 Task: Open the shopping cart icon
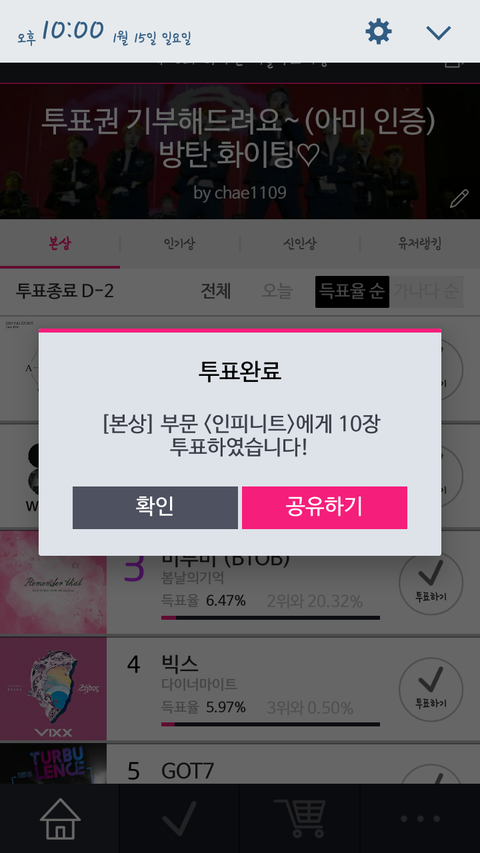tap(300, 818)
